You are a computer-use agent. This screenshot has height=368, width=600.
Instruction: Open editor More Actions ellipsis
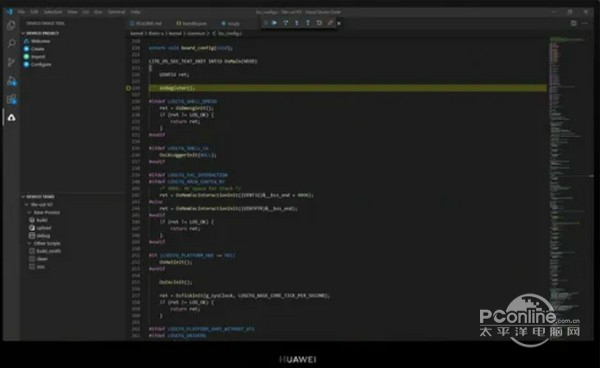click(x=585, y=23)
